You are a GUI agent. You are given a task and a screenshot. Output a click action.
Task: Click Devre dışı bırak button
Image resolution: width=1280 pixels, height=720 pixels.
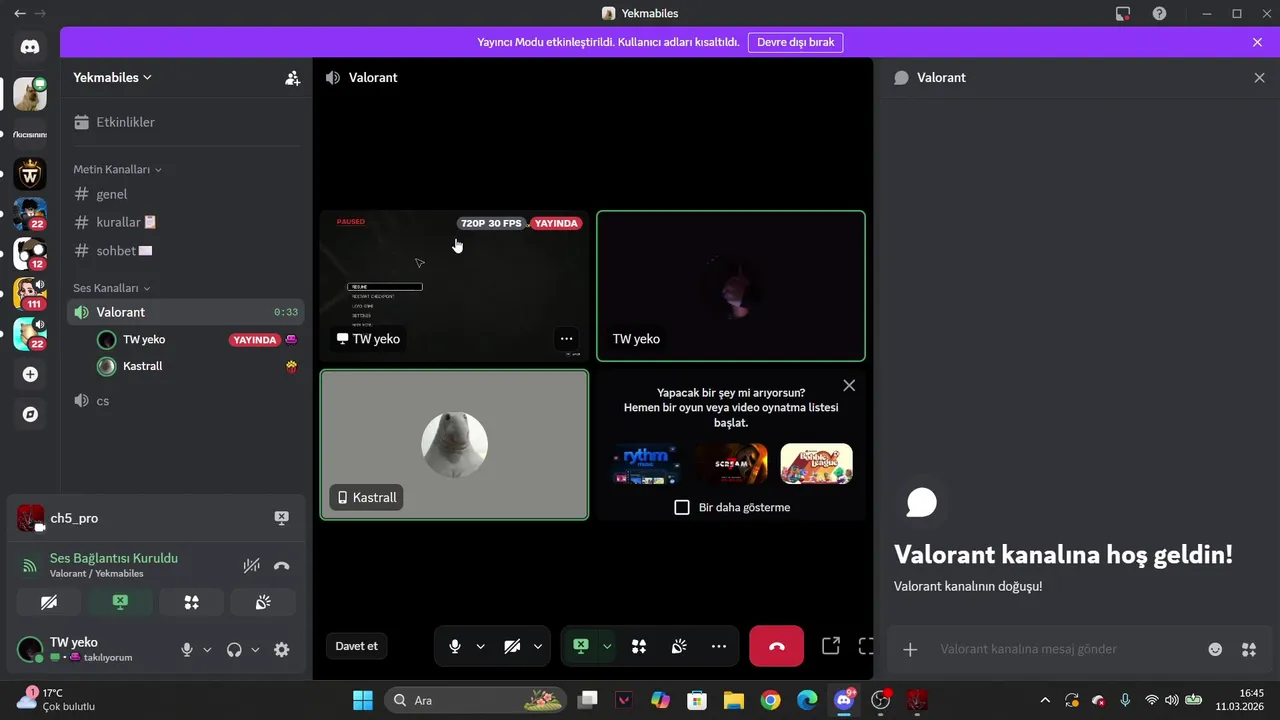(795, 42)
